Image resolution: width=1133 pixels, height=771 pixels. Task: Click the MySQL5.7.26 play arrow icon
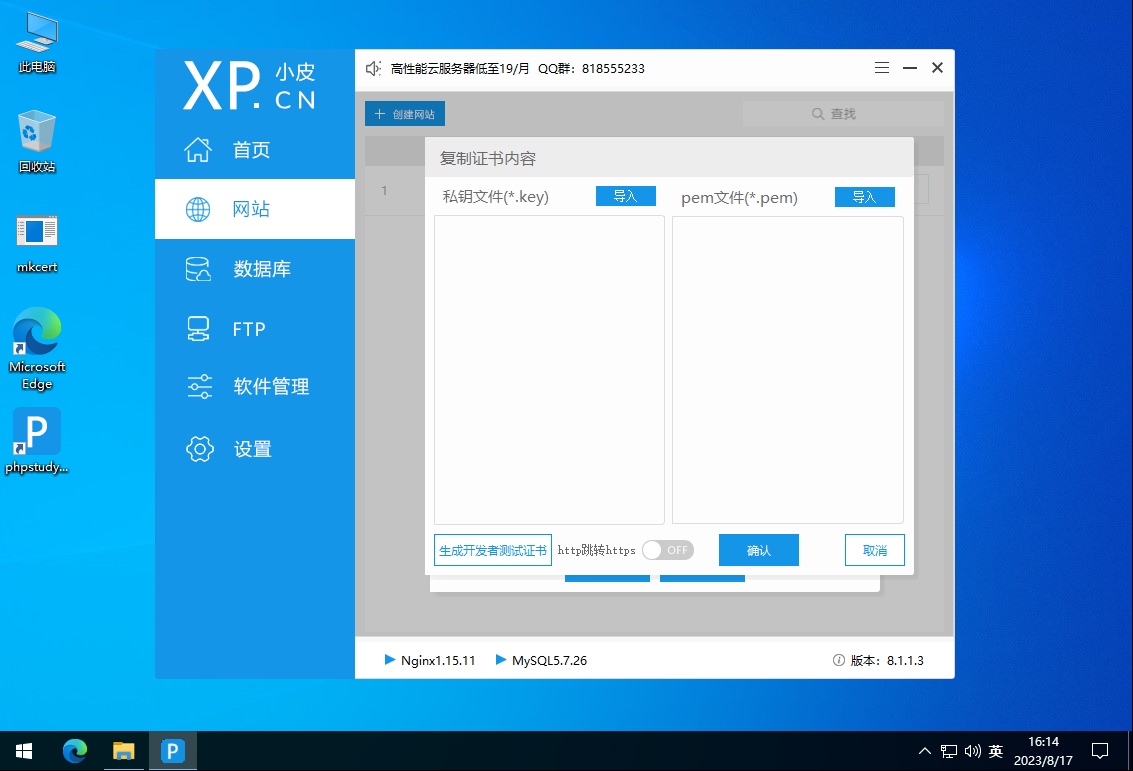pyautogui.click(x=500, y=660)
